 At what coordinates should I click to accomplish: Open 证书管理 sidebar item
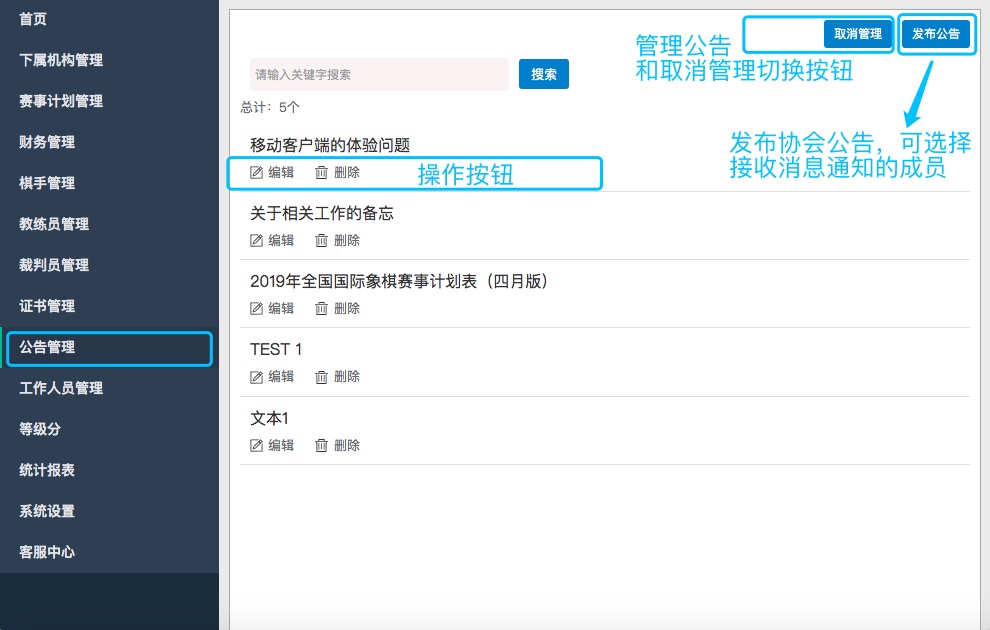[x=47, y=306]
